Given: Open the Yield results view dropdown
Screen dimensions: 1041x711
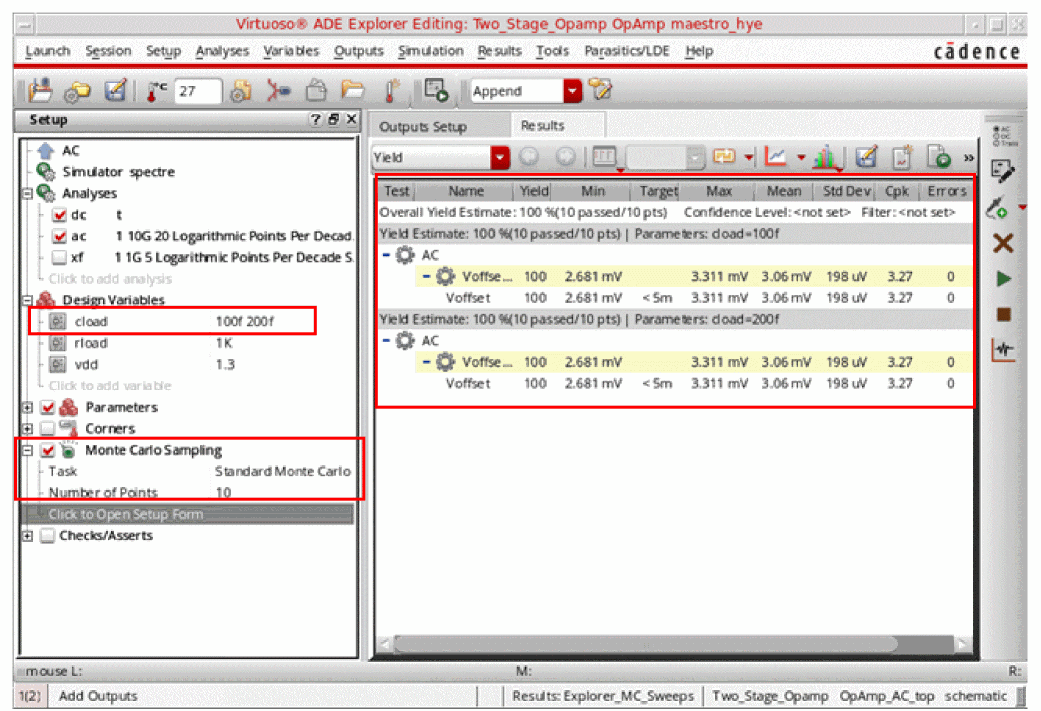Looking at the screenshot, I should [x=500, y=157].
